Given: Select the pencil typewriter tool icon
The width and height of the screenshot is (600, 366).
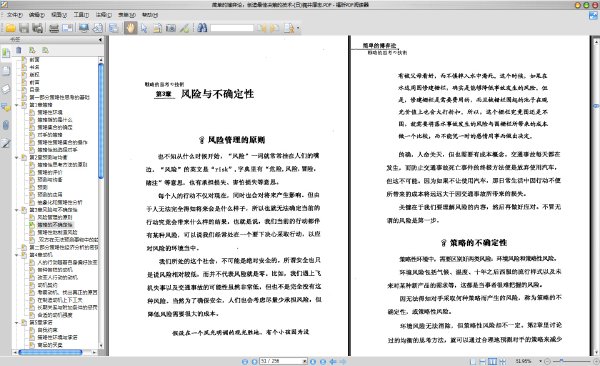Looking at the screenshot, I should click(x=185, y=28).
